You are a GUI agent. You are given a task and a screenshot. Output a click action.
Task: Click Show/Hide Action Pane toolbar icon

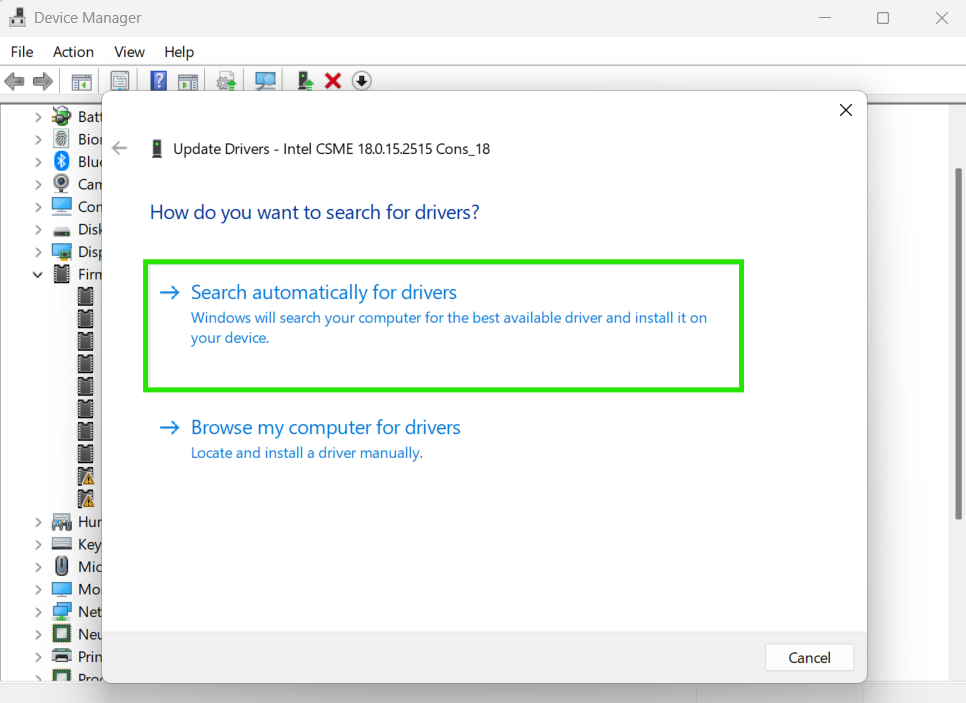coord(188,81)
